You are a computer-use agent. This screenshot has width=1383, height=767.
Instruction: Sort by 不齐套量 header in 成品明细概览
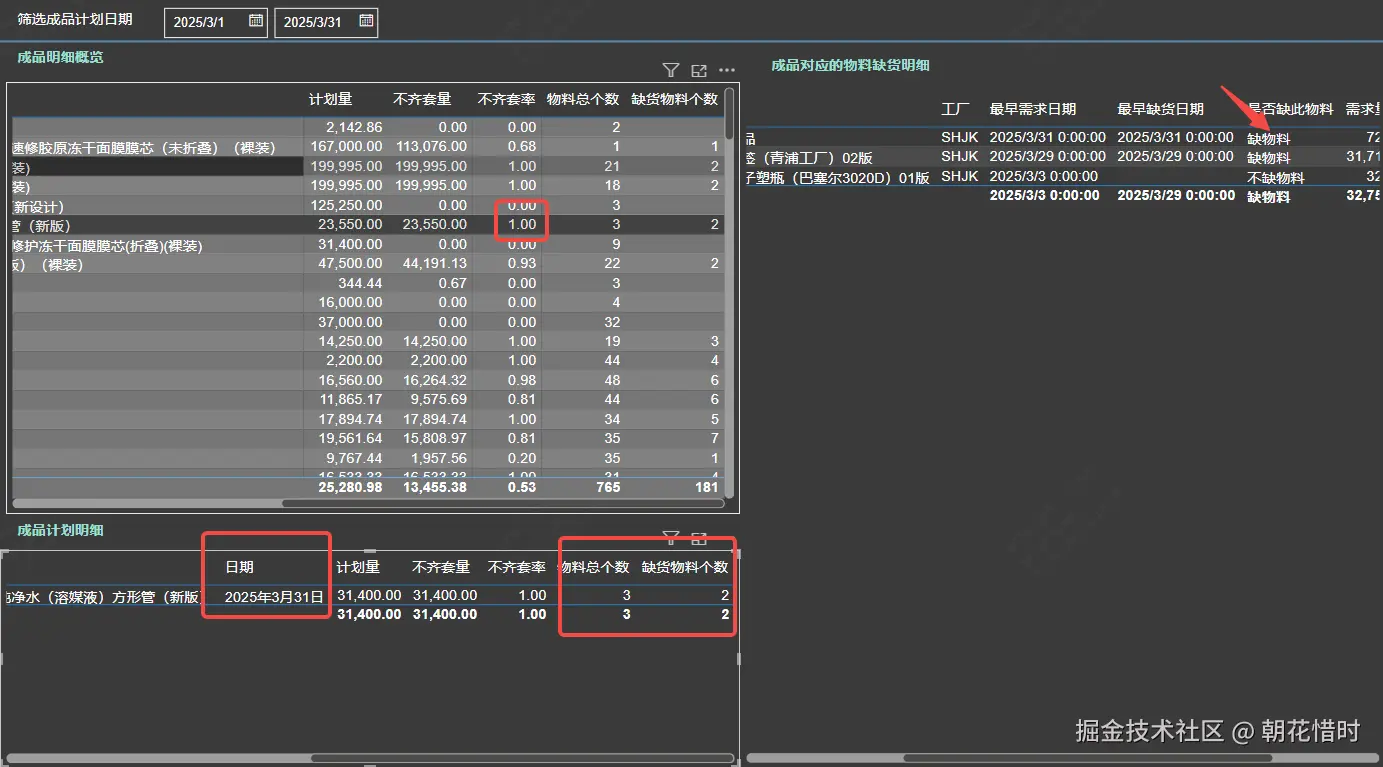click(x=422, y=99)
